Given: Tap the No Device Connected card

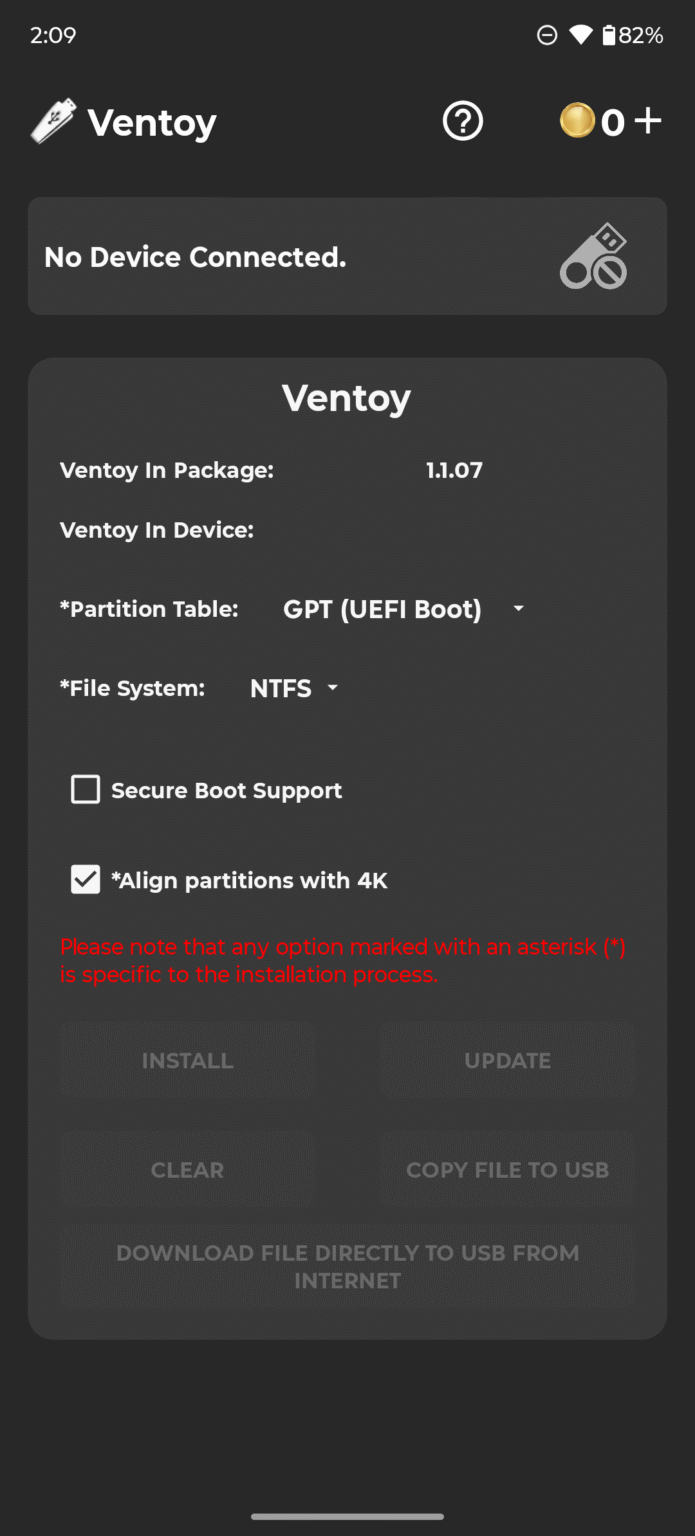Looking at the screenshot, I should pyautogui.click(x=347, y=255).
